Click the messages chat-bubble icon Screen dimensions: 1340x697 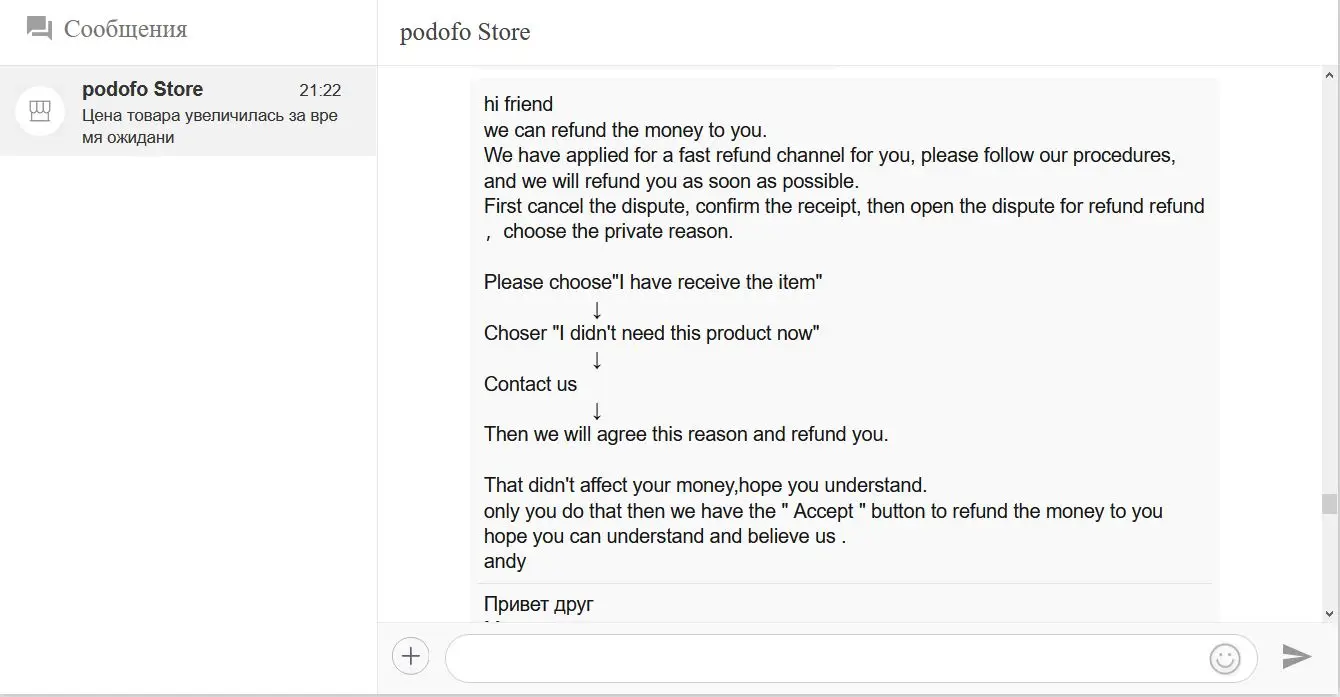[39, 29]
